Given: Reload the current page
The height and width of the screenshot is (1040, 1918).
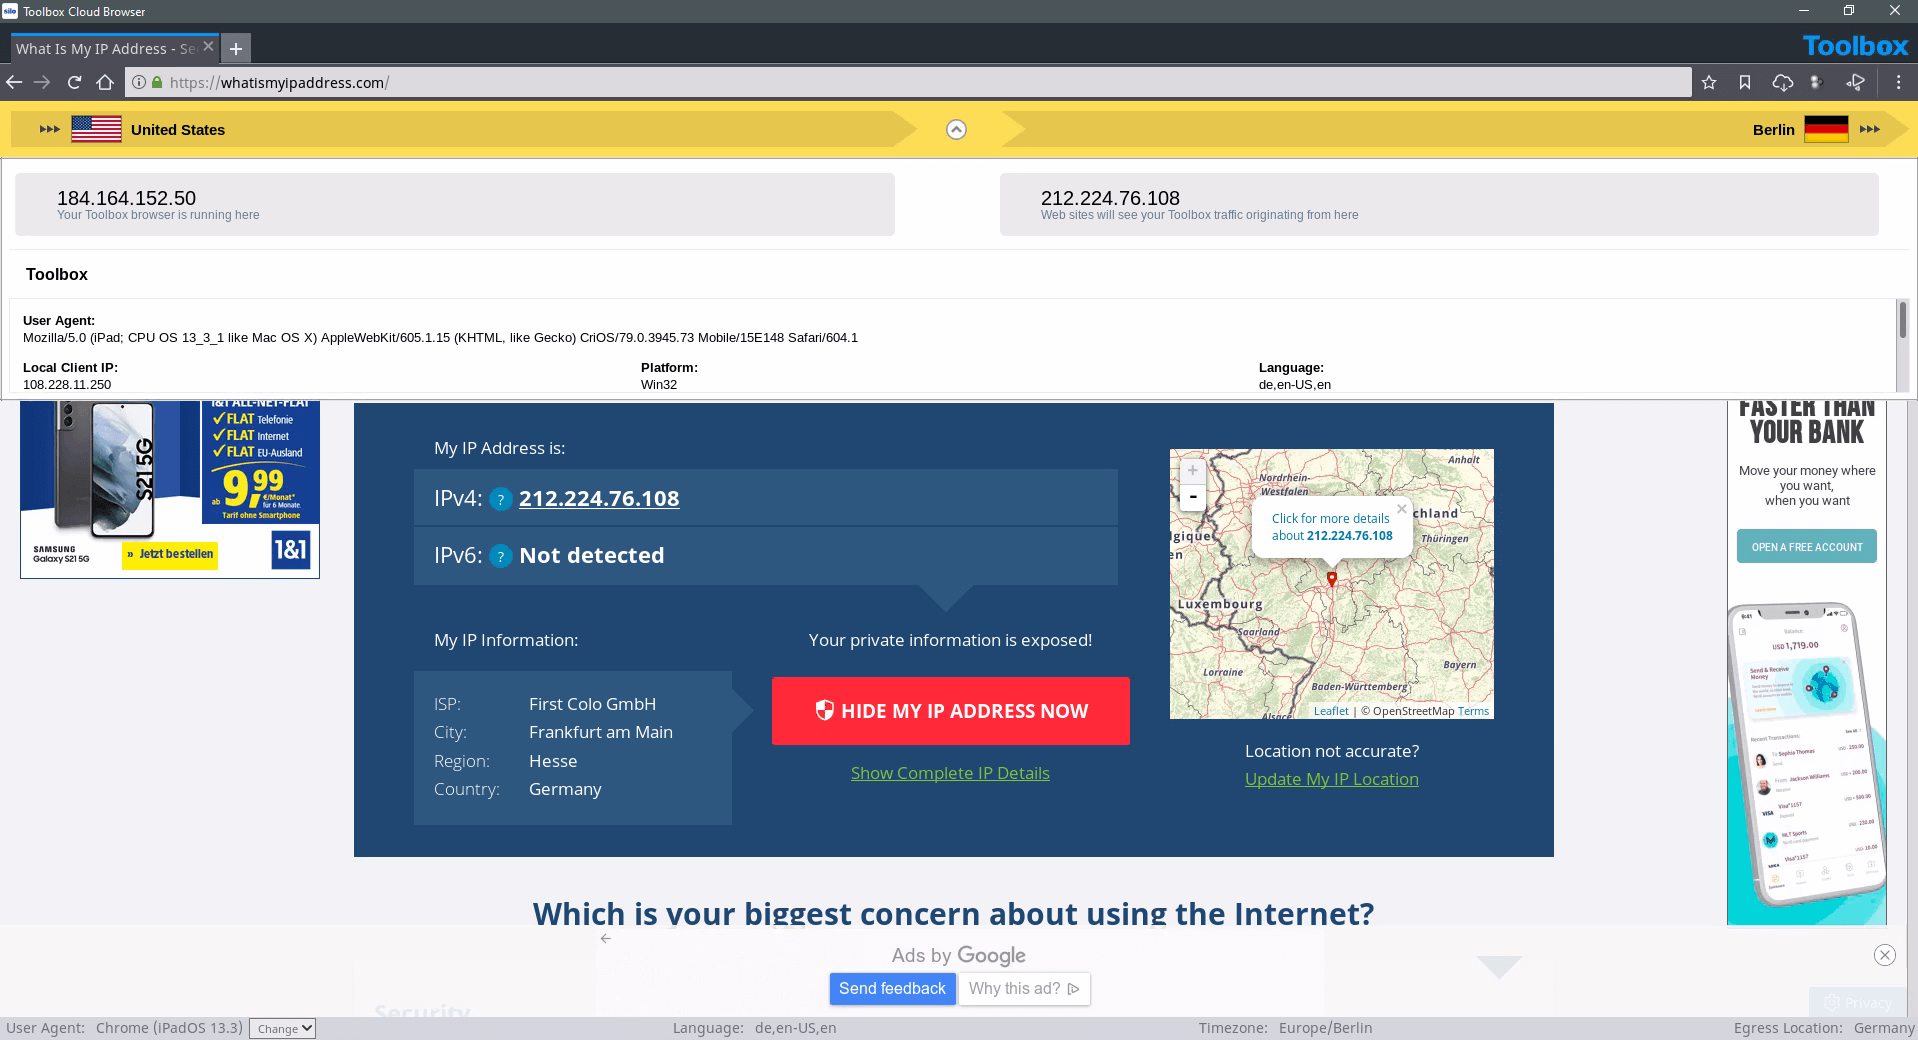Looking at the screenshot, I should [x=74, y=82].
